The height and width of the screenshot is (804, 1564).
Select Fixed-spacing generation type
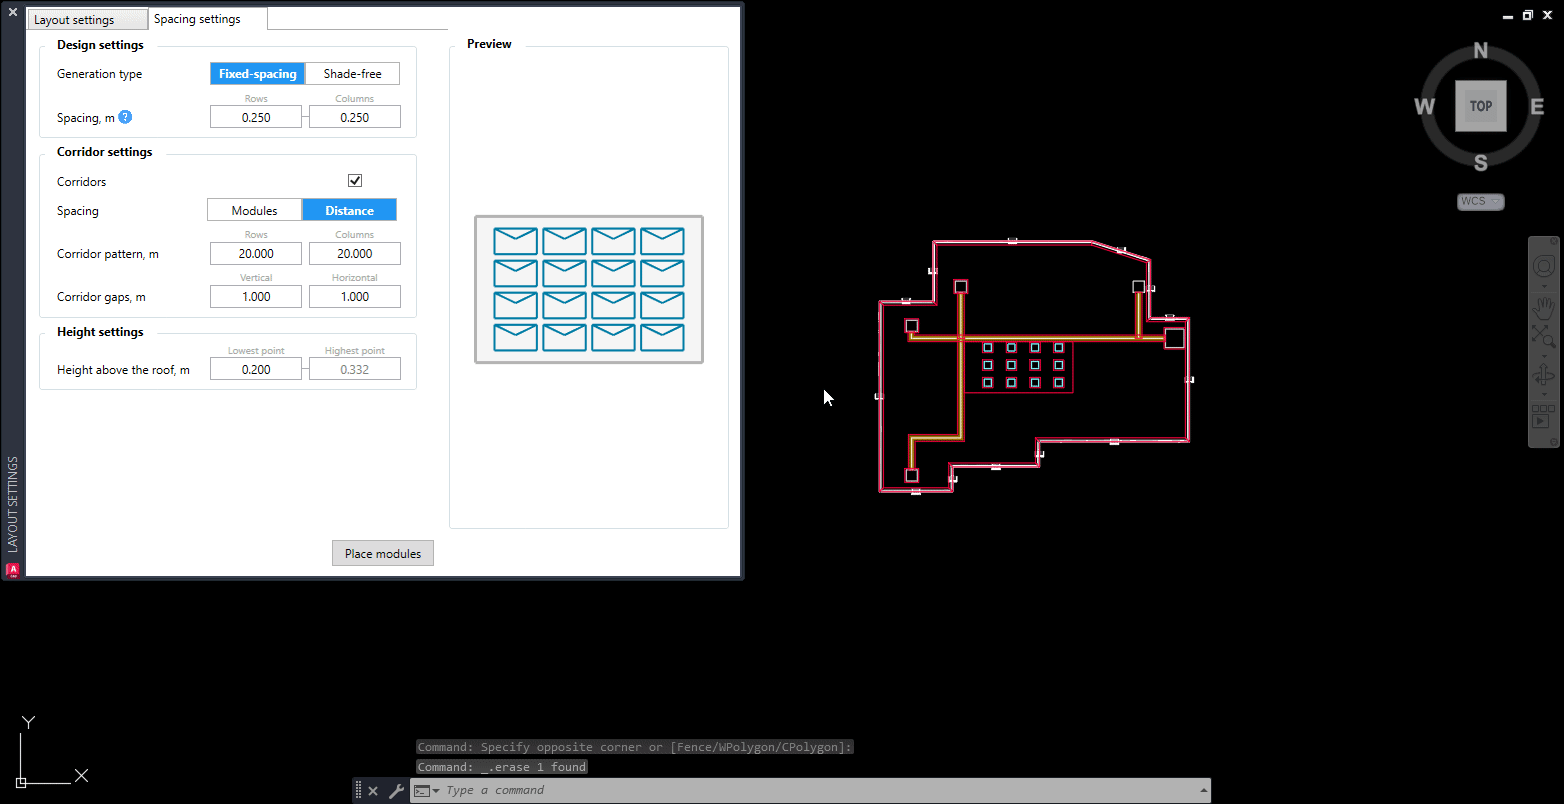point(258,74)
